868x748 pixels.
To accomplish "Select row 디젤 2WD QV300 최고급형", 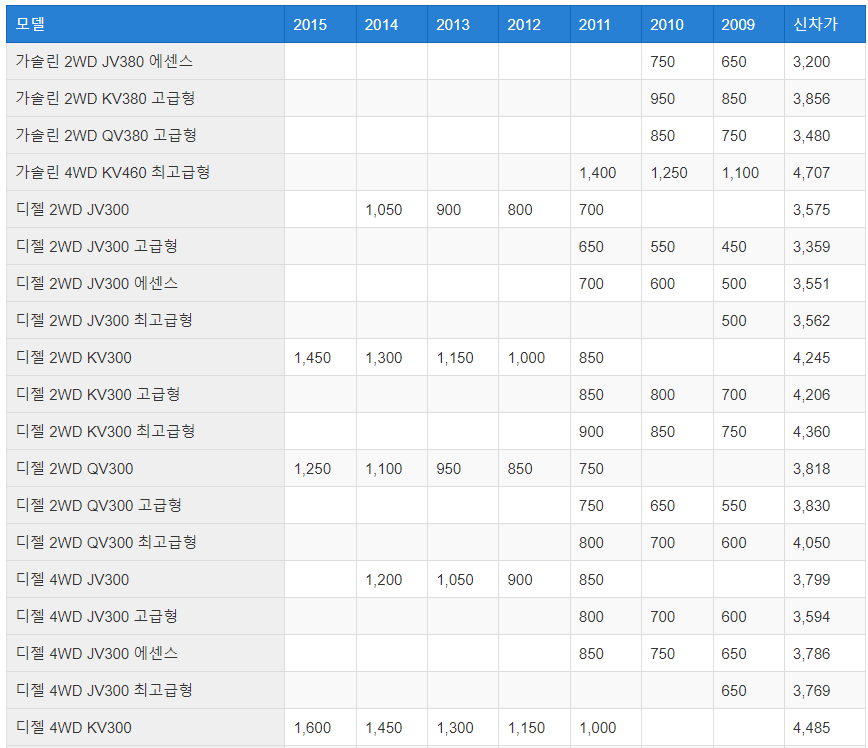I will tap(436, 543).
